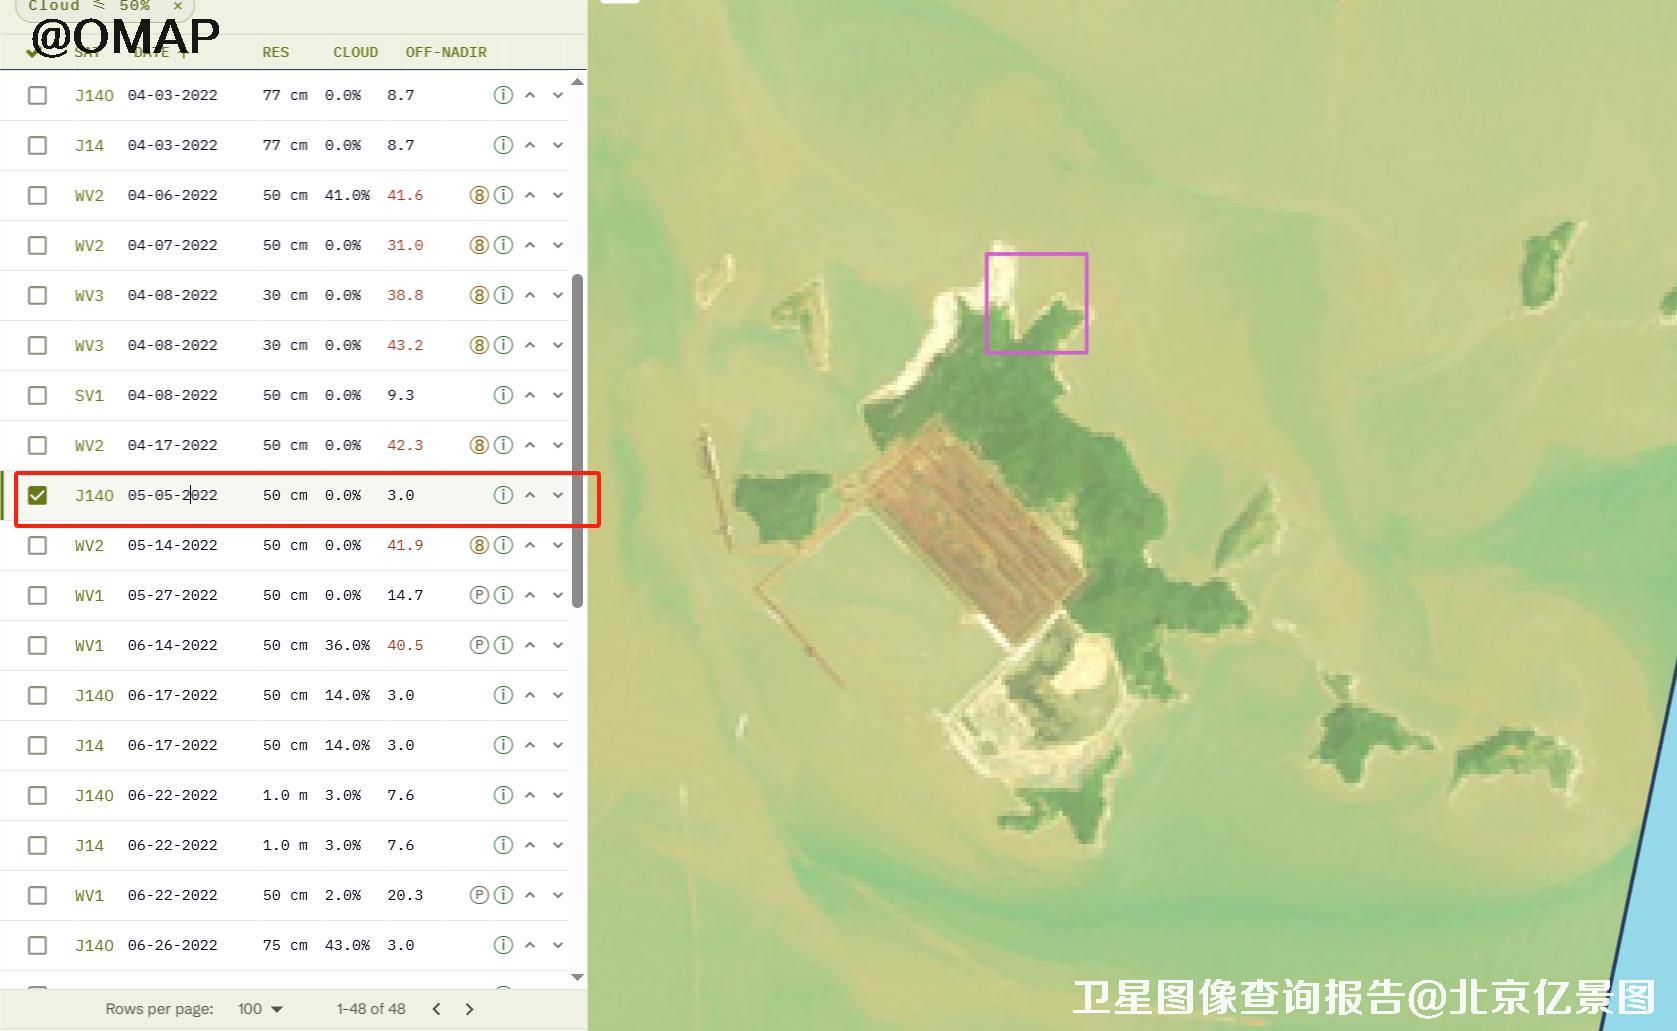Click WV2 satellite name on 05-14-2022 row
The image size is (1677, 1031).
pyautogui.click(x=89, y=545)
